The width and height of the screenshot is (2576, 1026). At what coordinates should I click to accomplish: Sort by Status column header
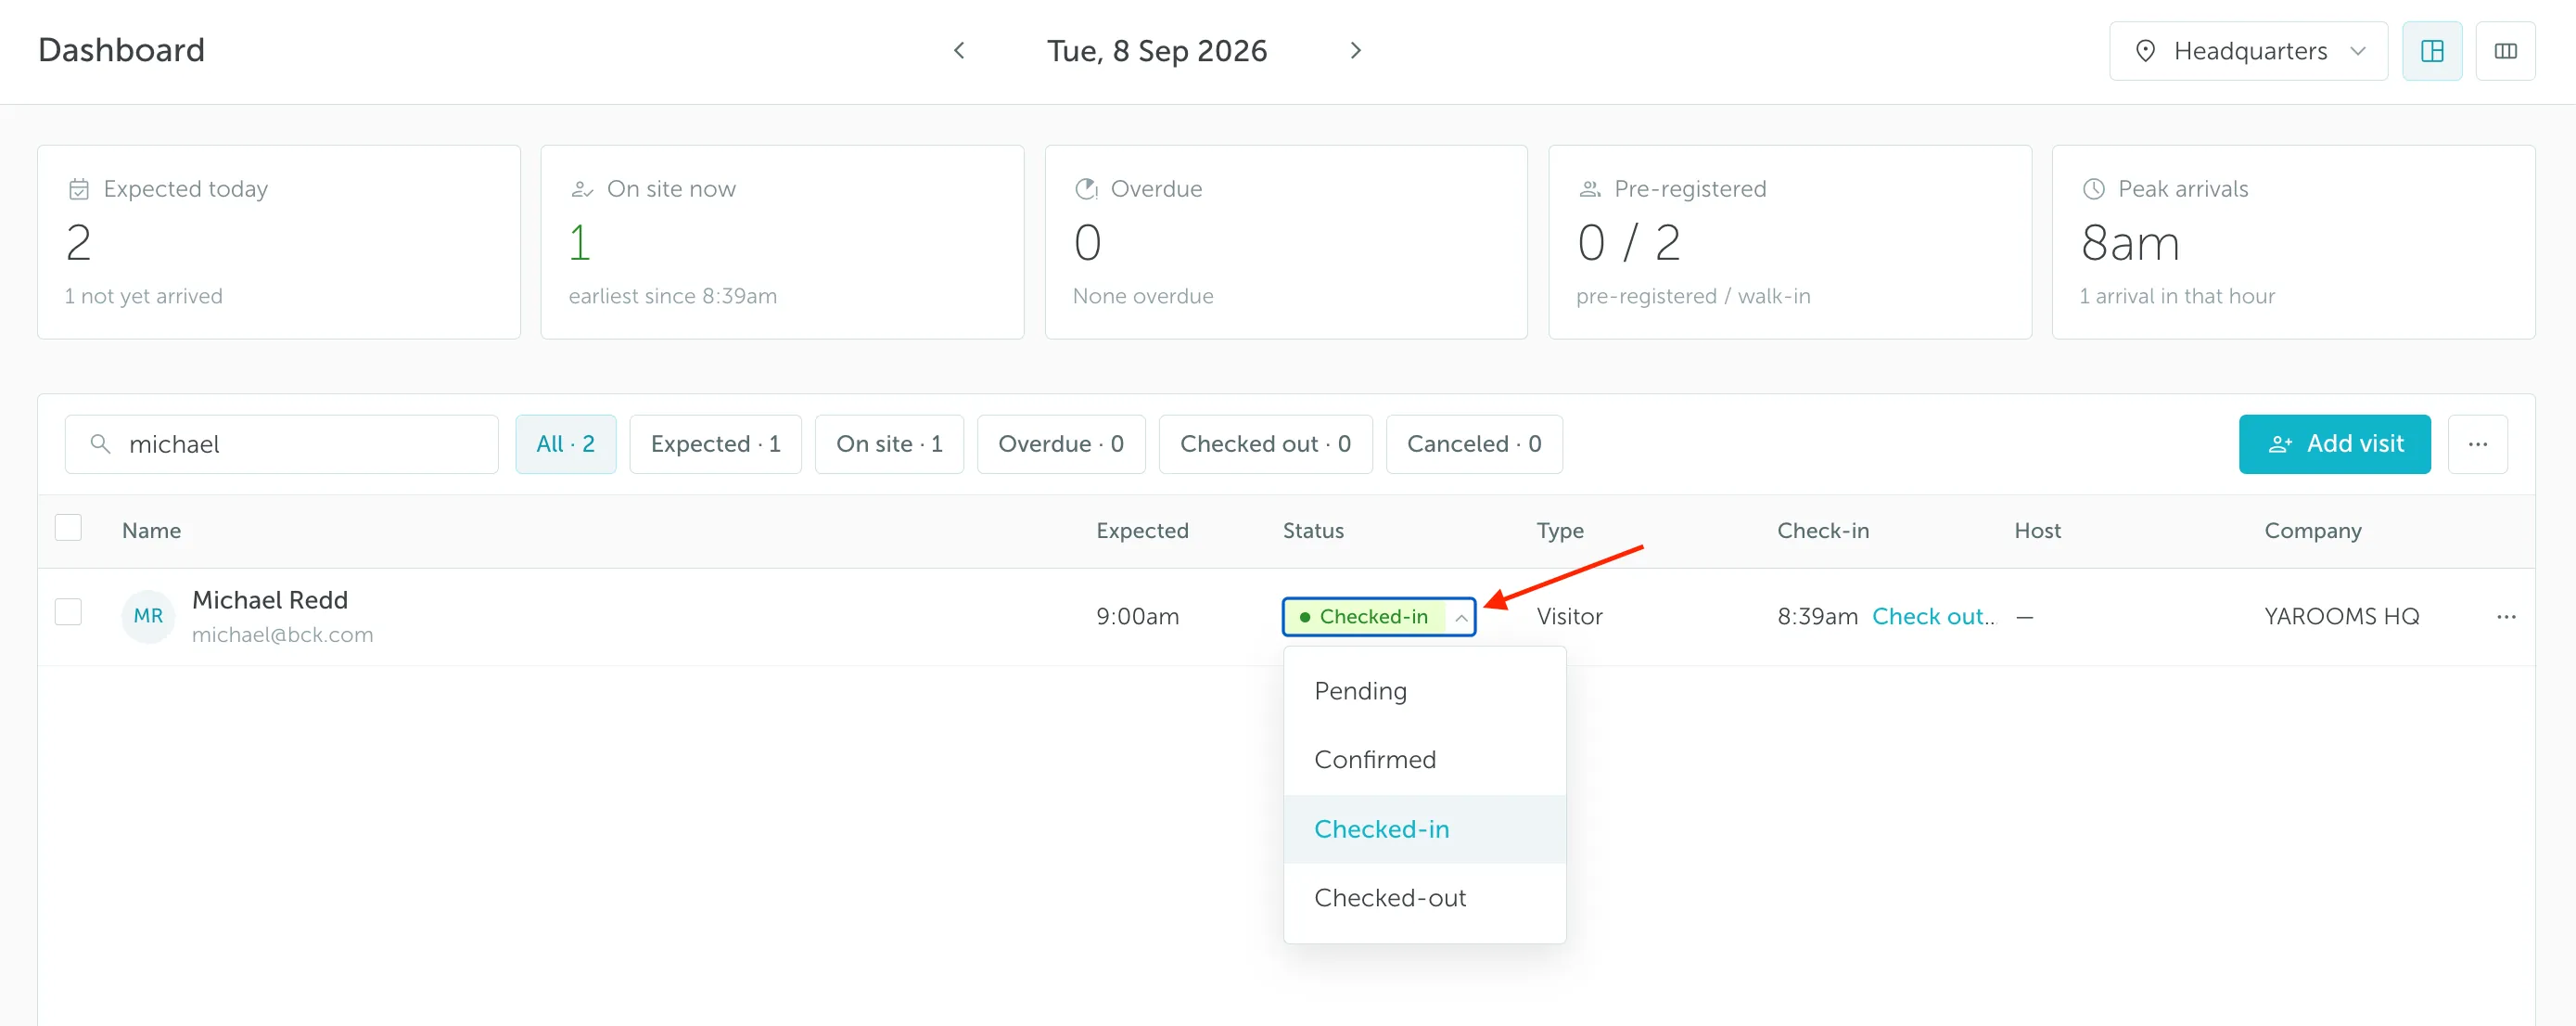(x=1313, y=531)
